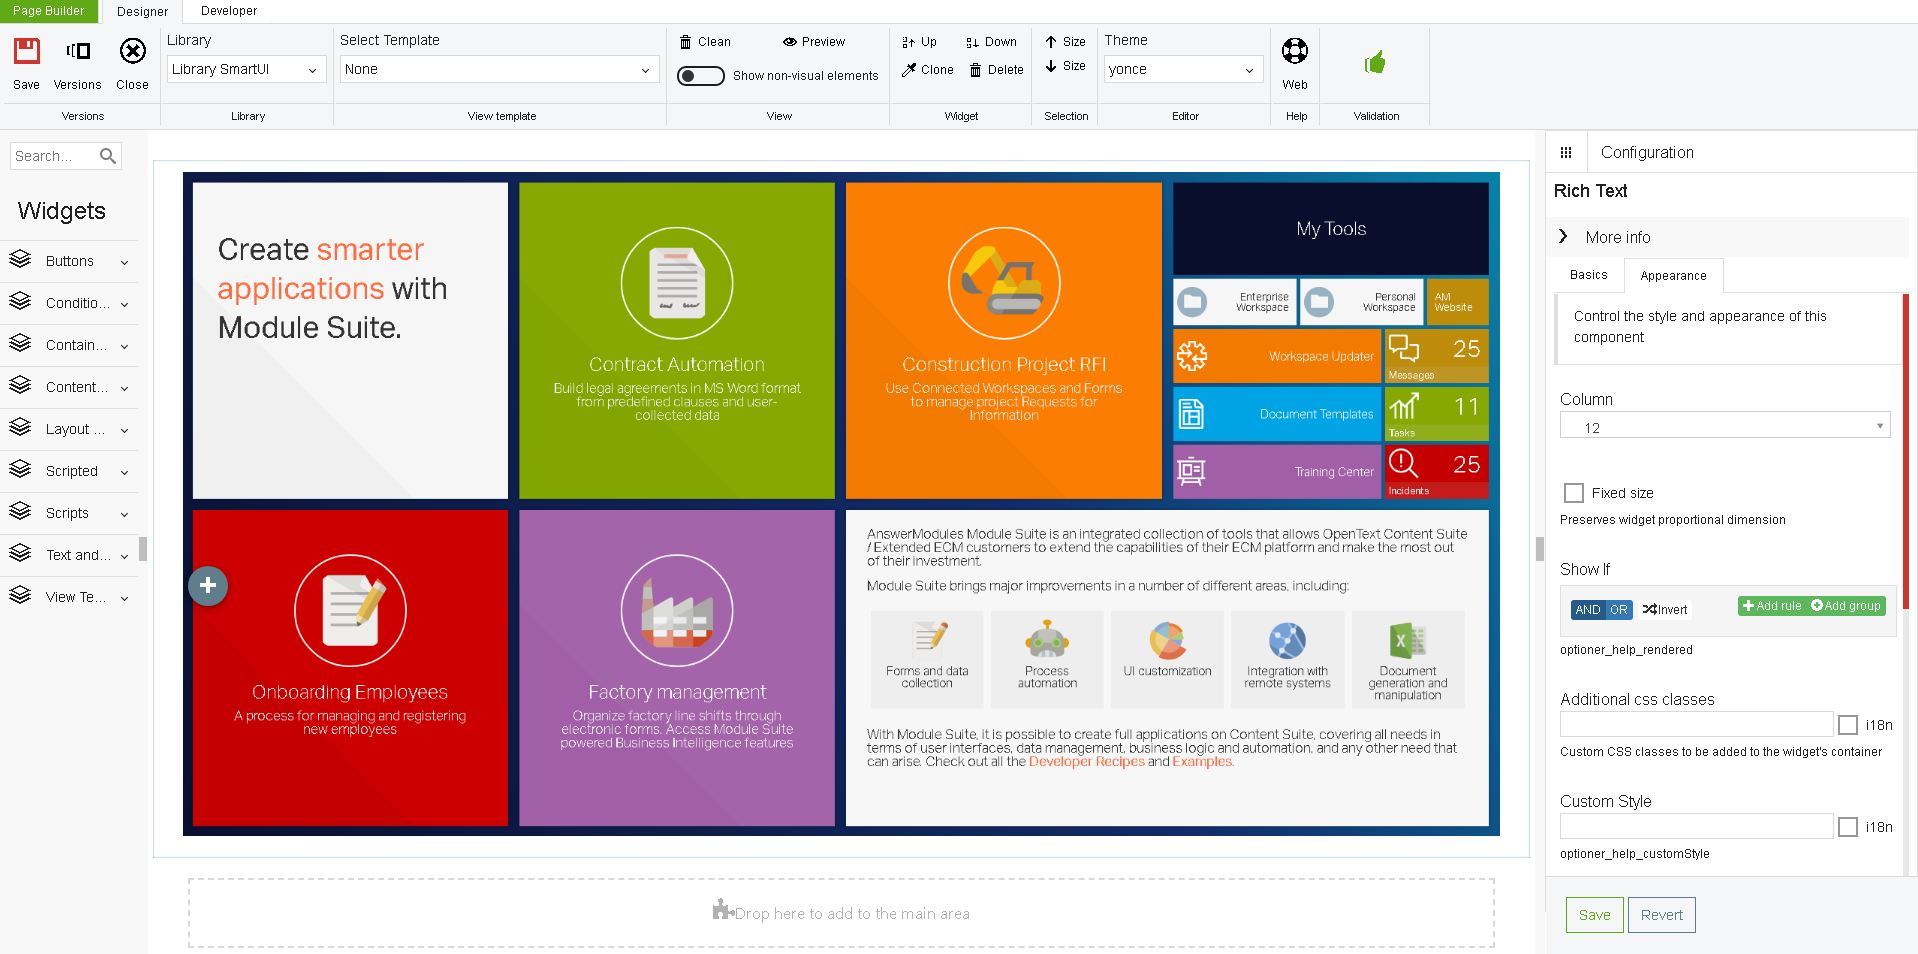Run validation using the thumbs-up icon
This screenshot has width=1918, height=954.
point(1375,60)
